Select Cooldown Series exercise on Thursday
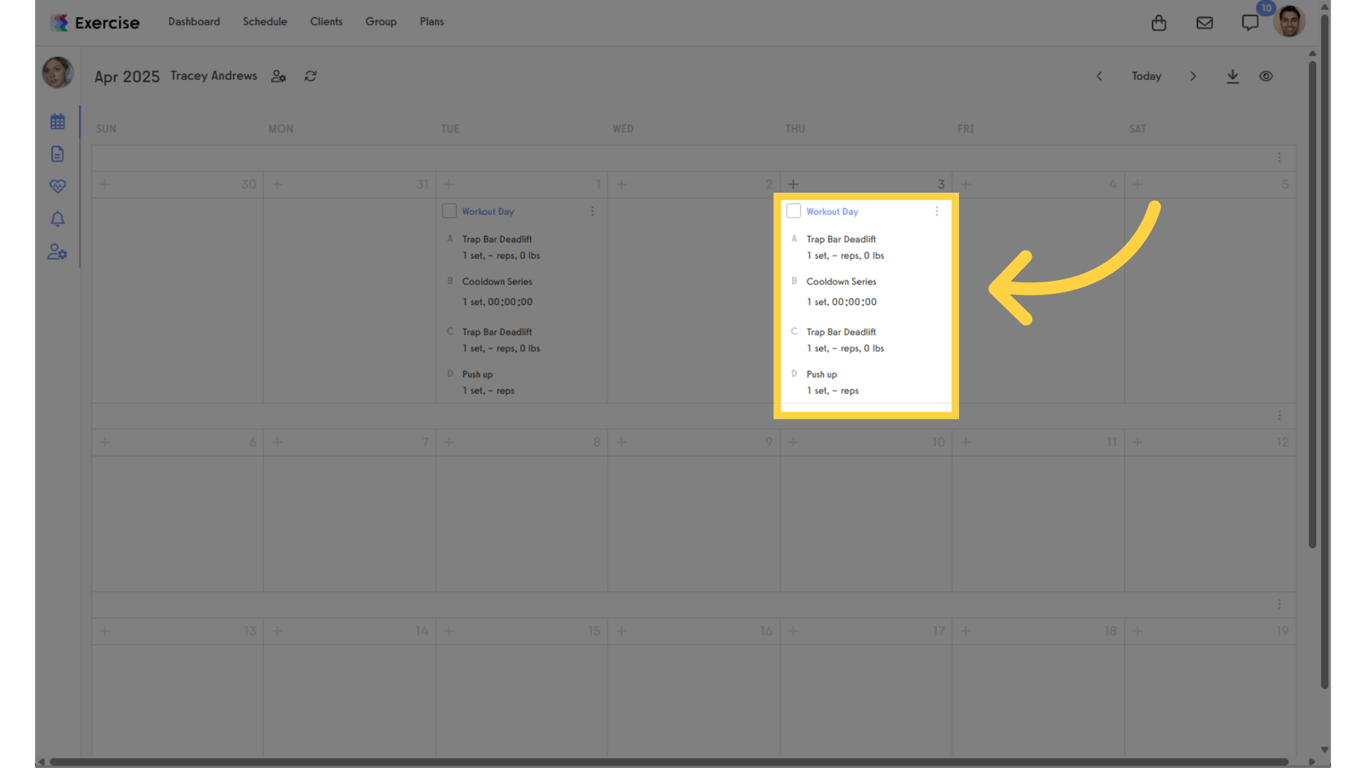This screenshot has height=768, width=1366. [x=841, y=282]
